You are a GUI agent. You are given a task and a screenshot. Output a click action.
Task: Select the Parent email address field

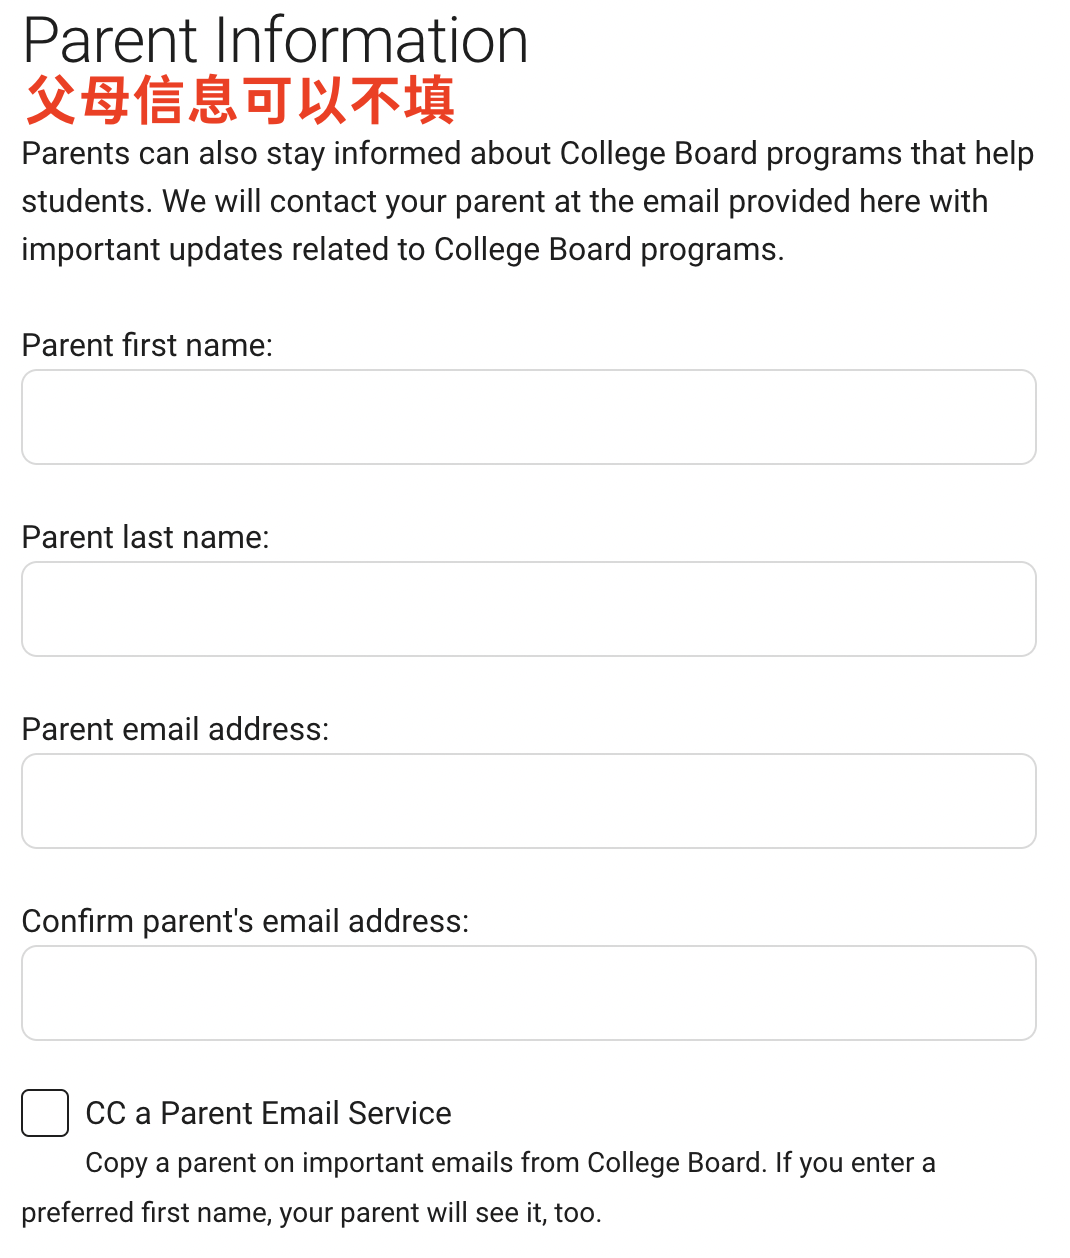529,801
